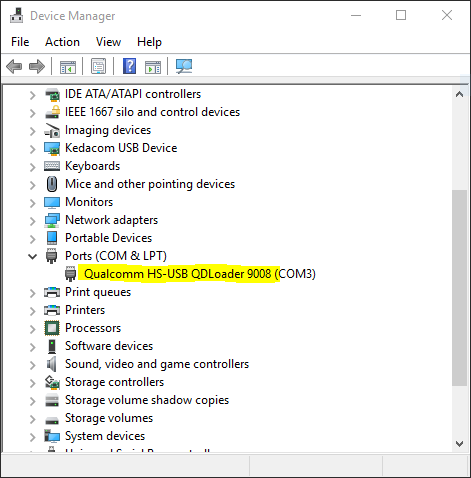Screen dimensions: 471x478
Task: Scan for hardware changes via monitor icon
Action: (184, 66)
